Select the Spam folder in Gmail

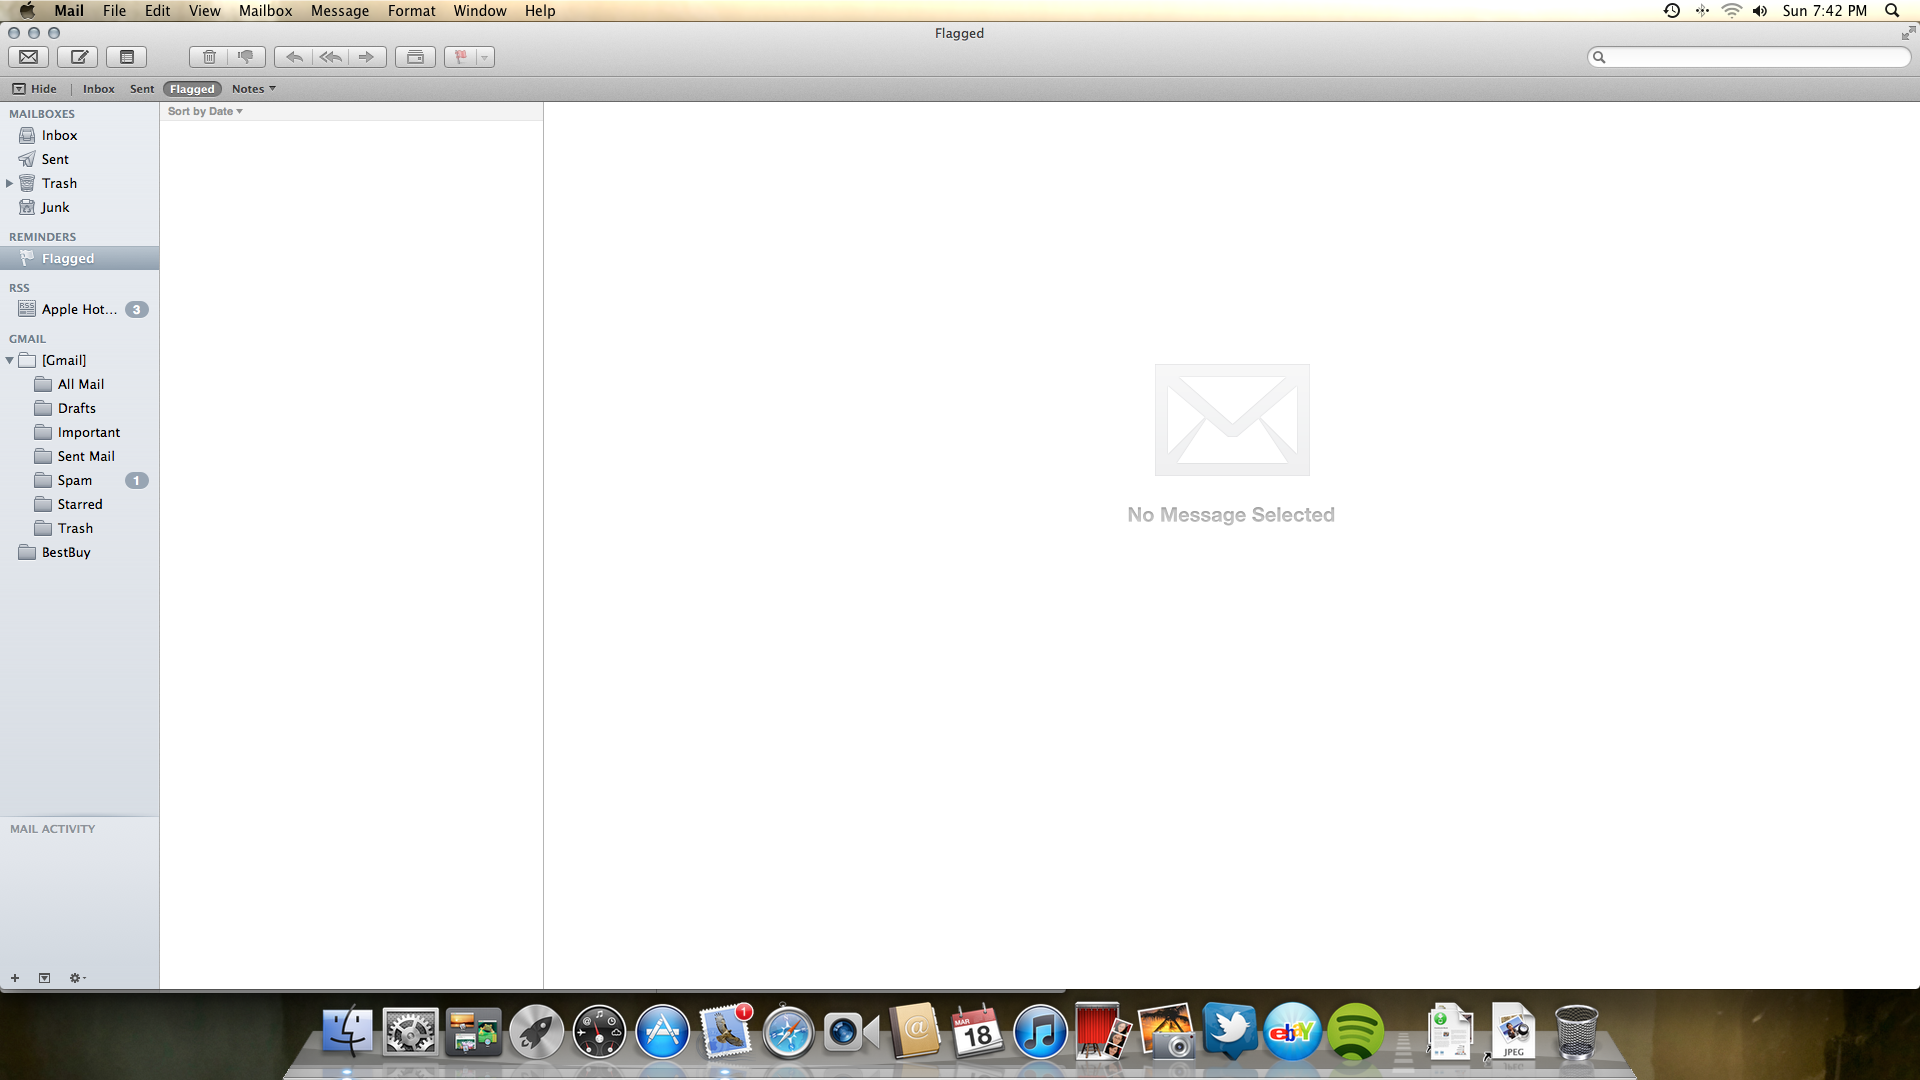75,480
